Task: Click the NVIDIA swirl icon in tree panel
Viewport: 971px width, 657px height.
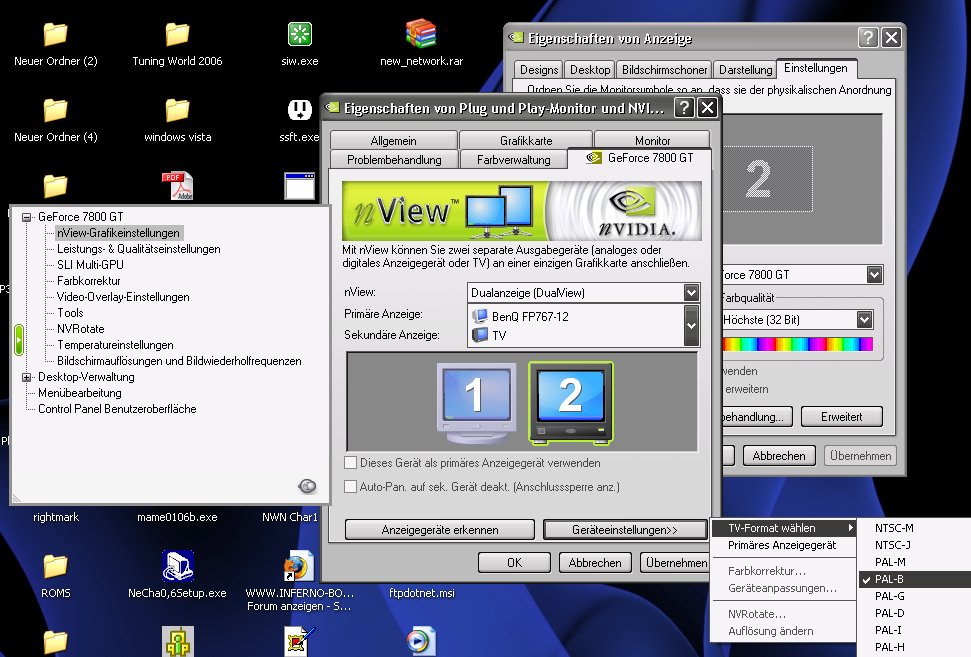Action: pos(307,486)
